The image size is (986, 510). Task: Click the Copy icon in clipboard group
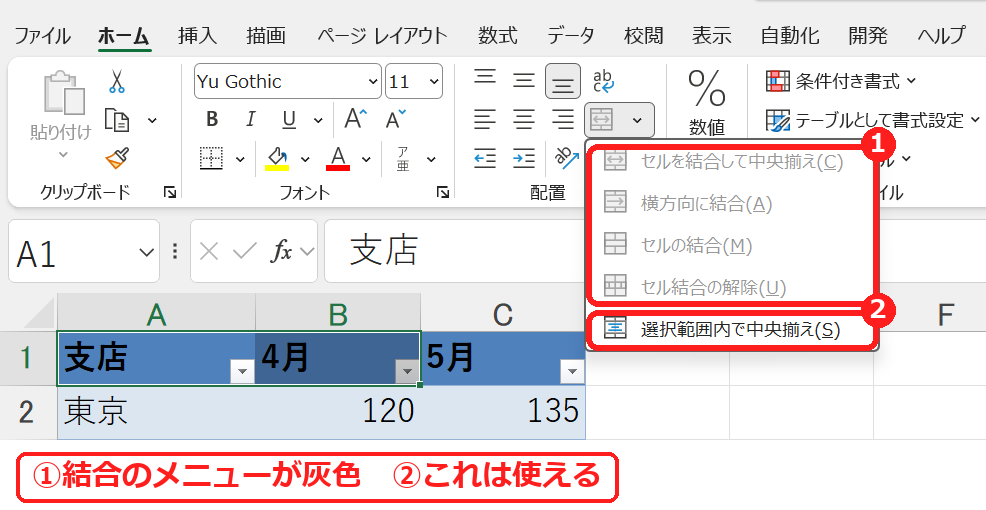coord(117,119)
